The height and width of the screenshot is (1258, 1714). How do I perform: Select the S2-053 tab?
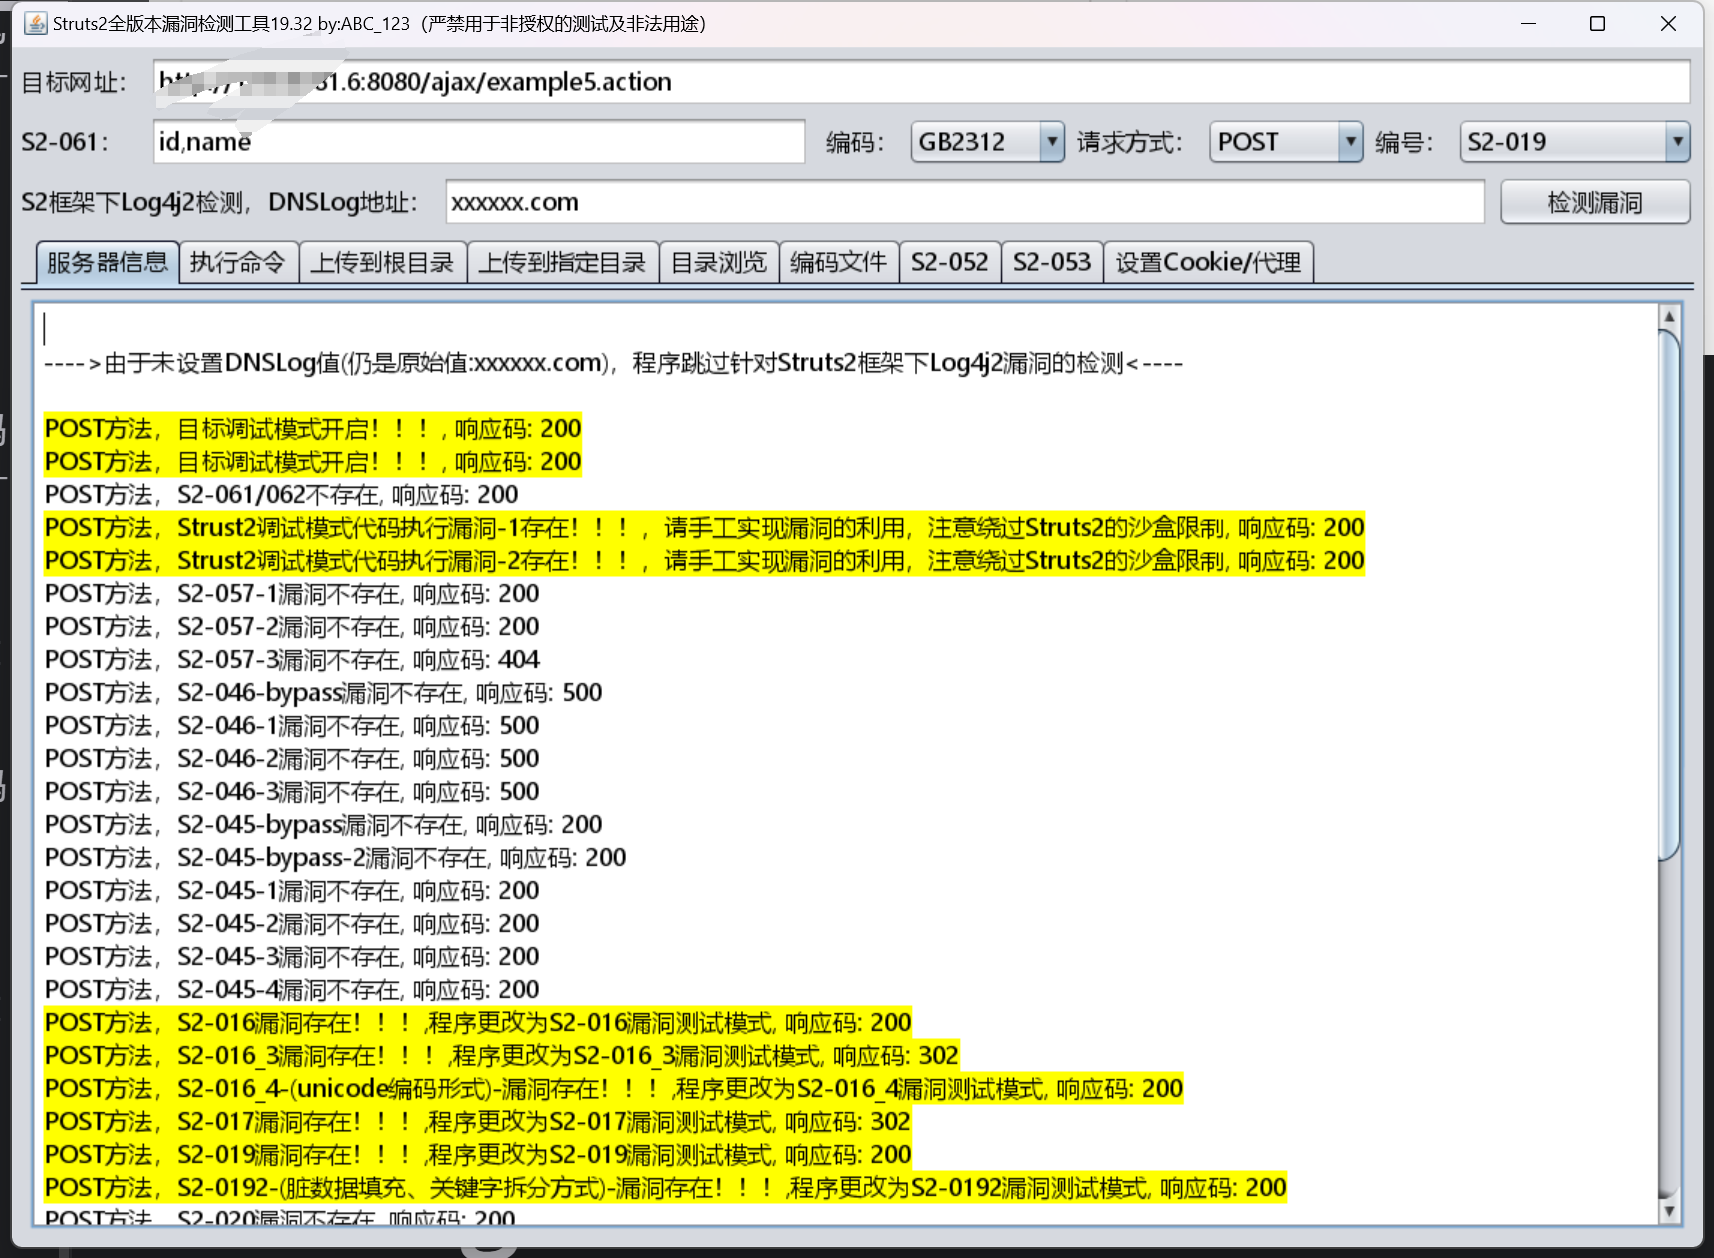[1051, 263]
